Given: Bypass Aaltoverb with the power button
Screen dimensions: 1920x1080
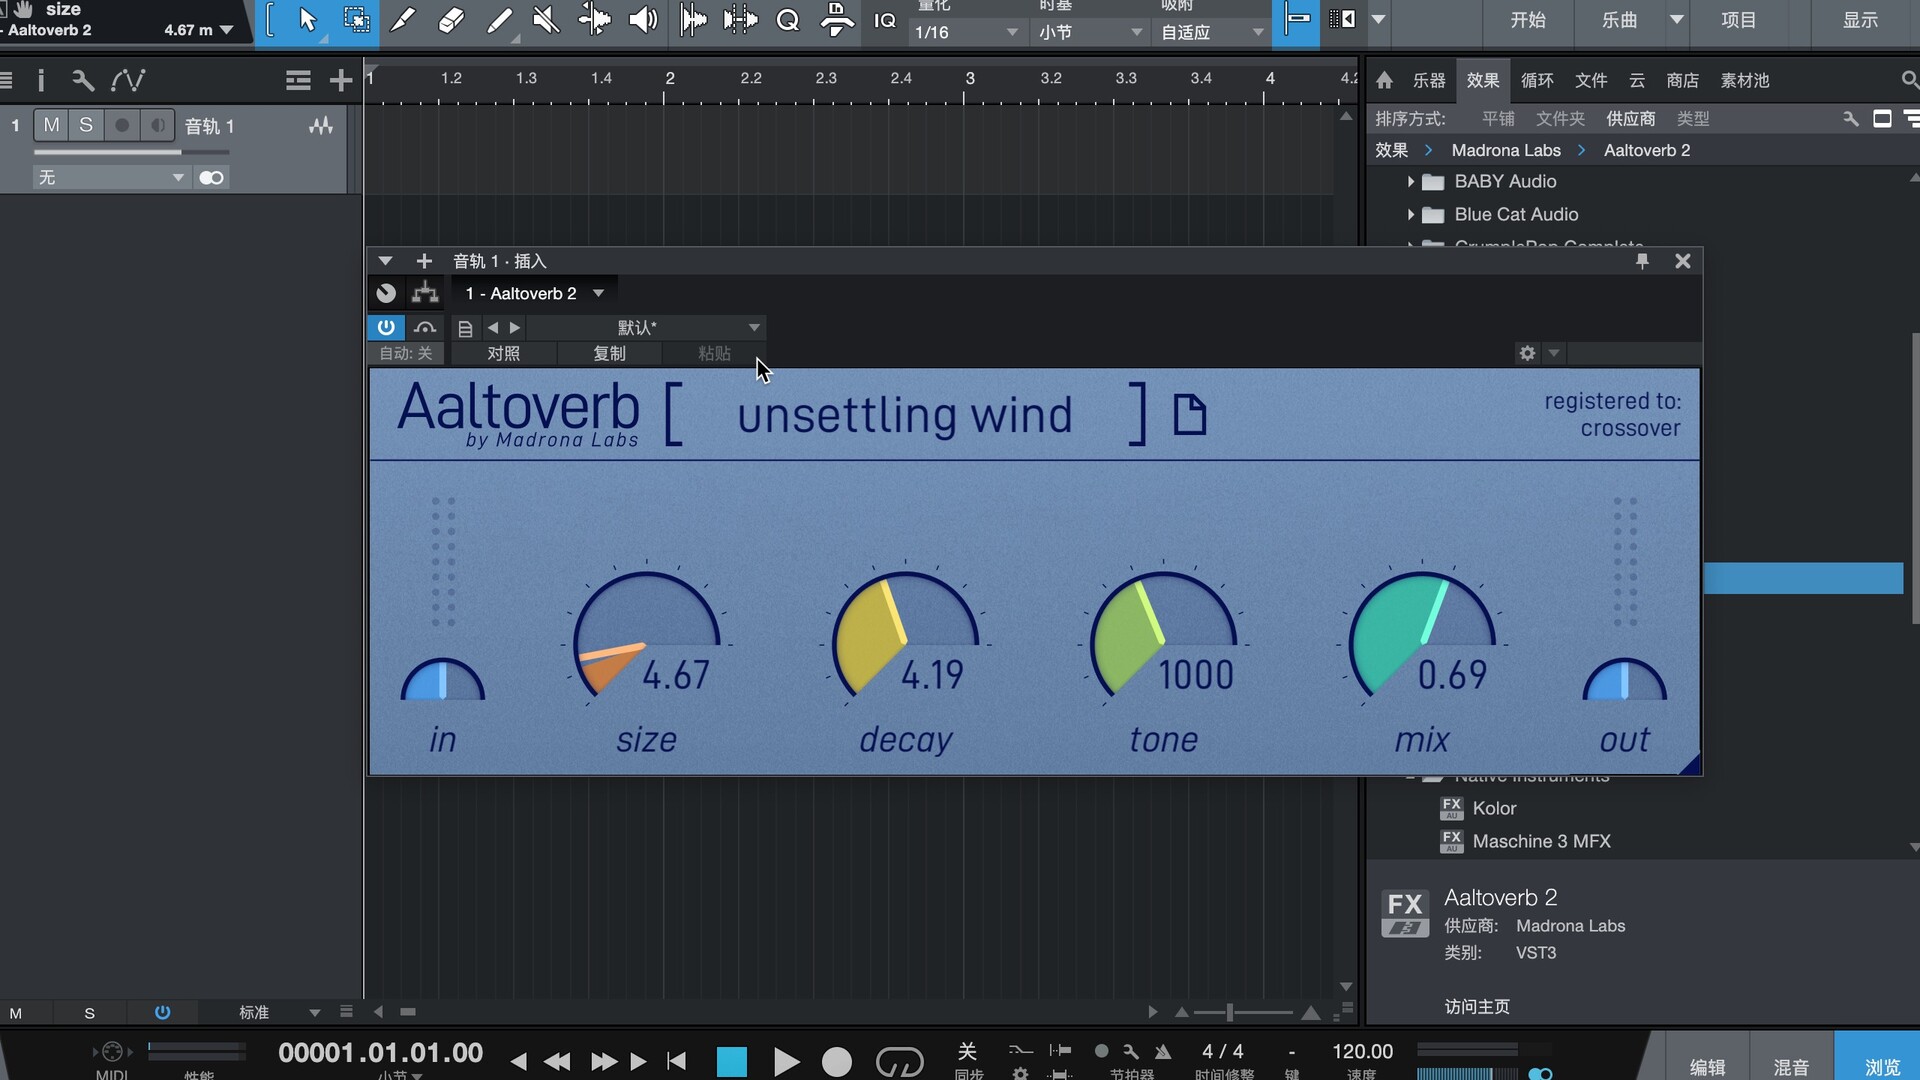Looking at the screenshot, I should pos(386,327).
